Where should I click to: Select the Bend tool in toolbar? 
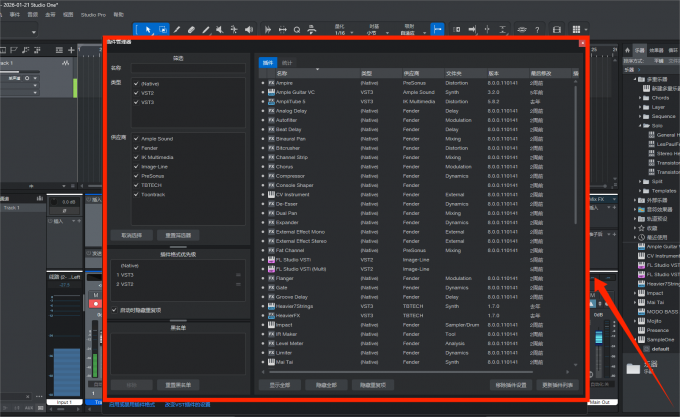234,29
